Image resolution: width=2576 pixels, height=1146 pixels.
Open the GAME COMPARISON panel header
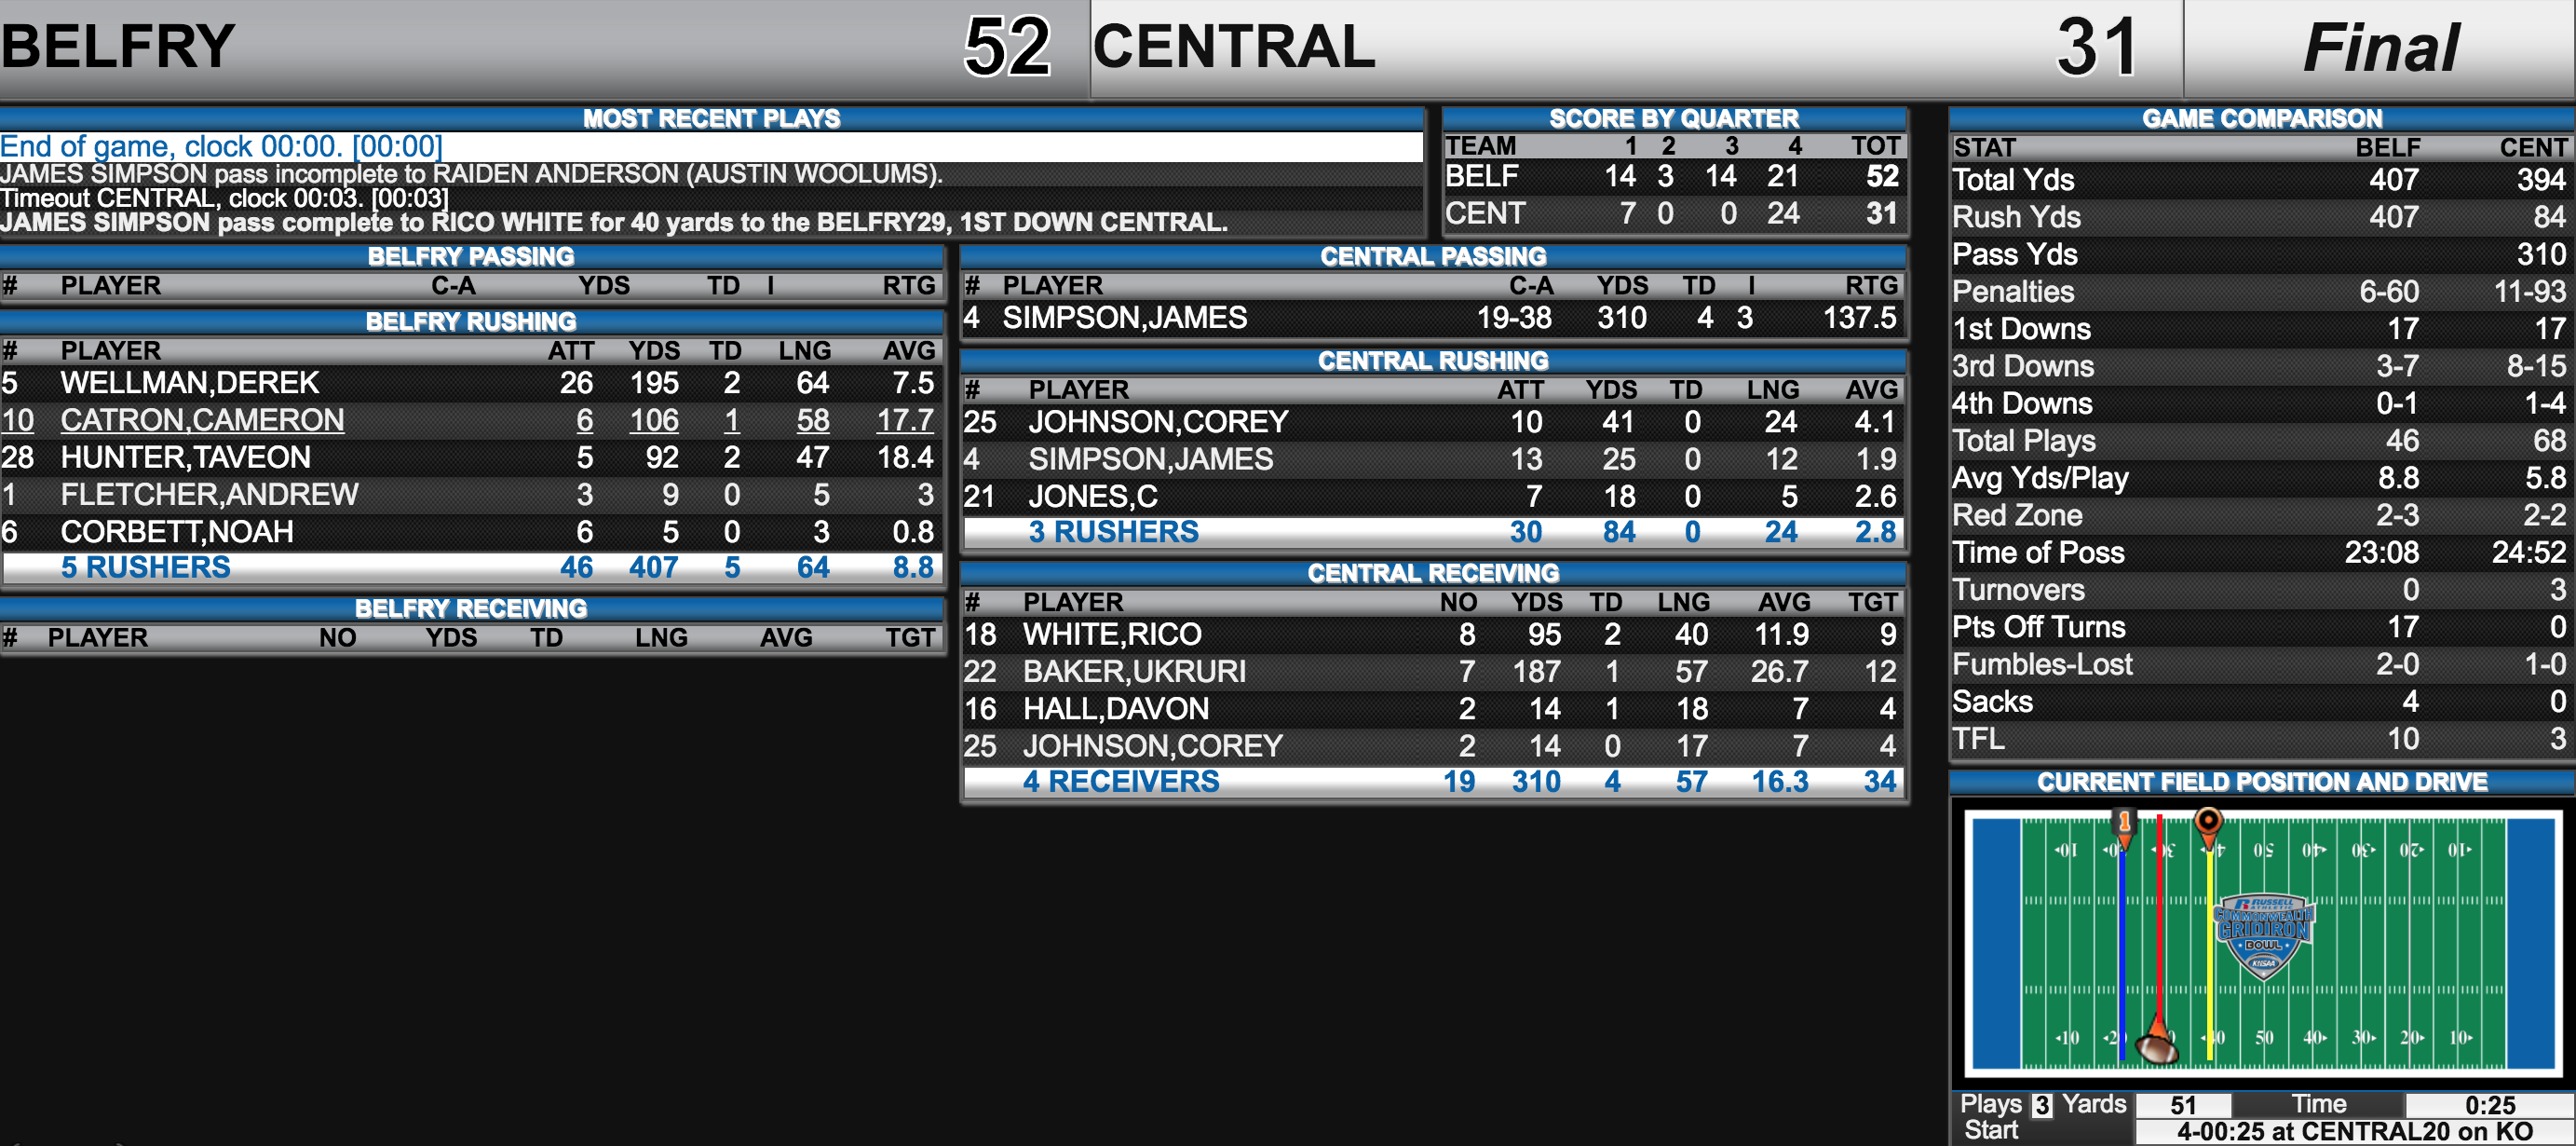coord(2262,116)
